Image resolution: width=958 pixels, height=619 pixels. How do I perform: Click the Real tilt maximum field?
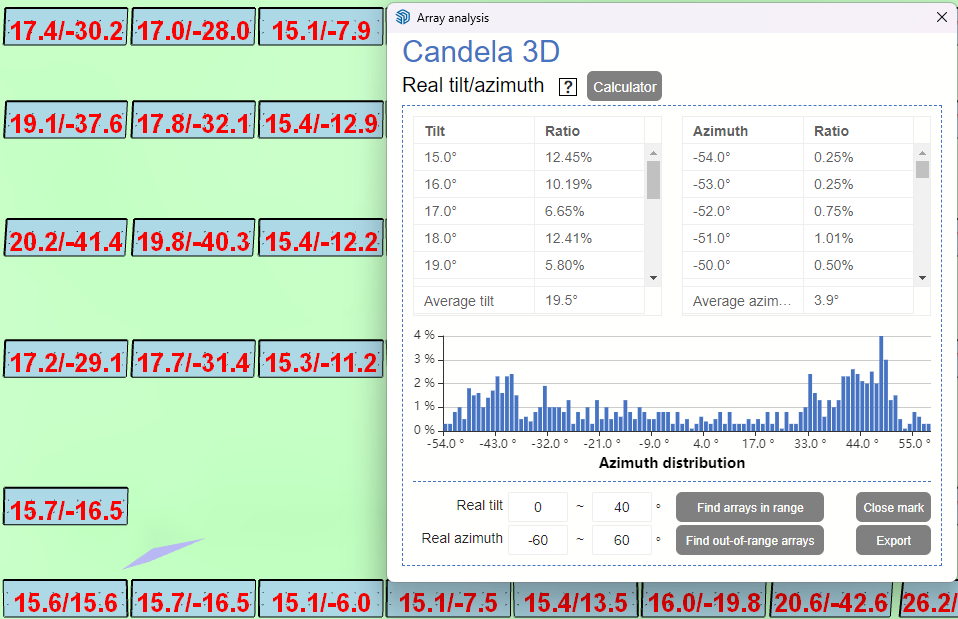pyautogui.click(x=622, y=507)
